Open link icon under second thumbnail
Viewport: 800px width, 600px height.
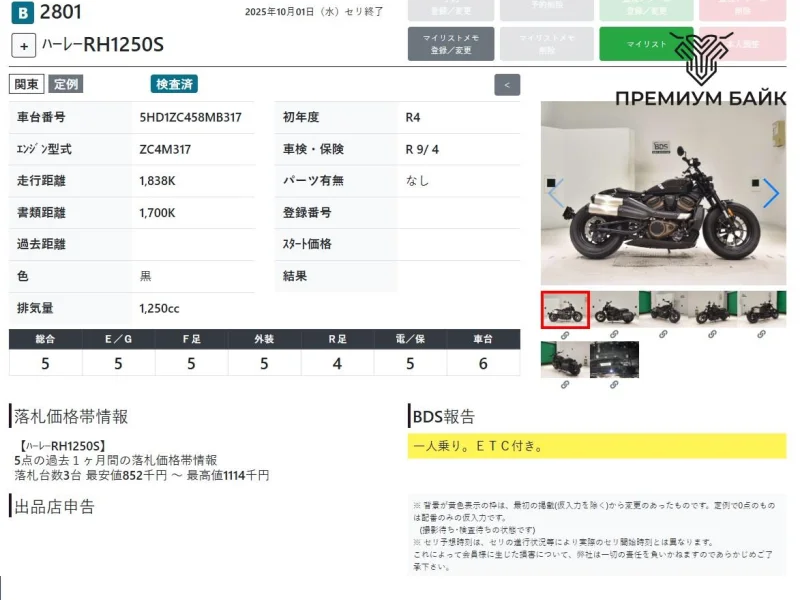point(614,335)
